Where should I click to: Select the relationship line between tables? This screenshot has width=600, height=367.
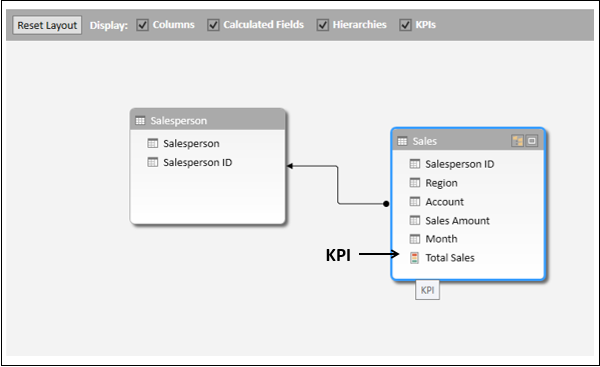tap(338, 185)
